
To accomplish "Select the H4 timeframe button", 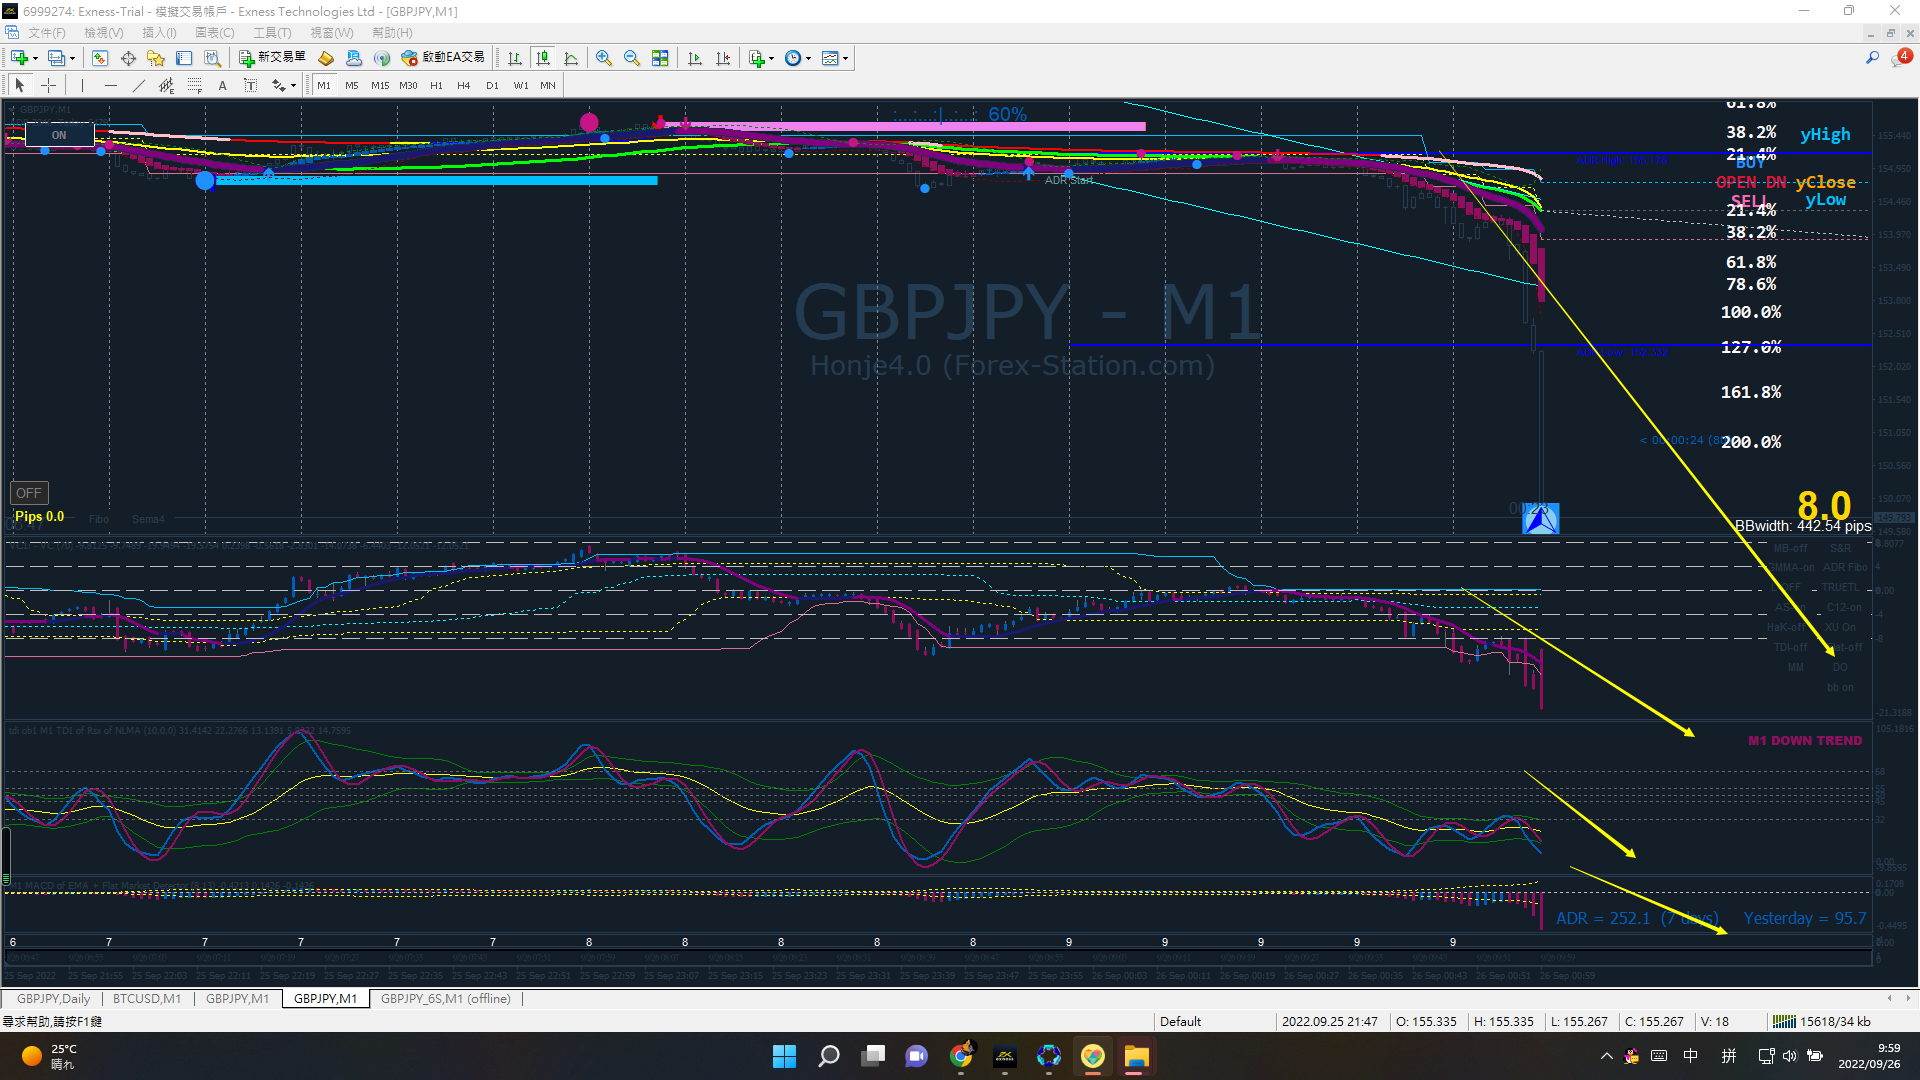I will point(463,86).
